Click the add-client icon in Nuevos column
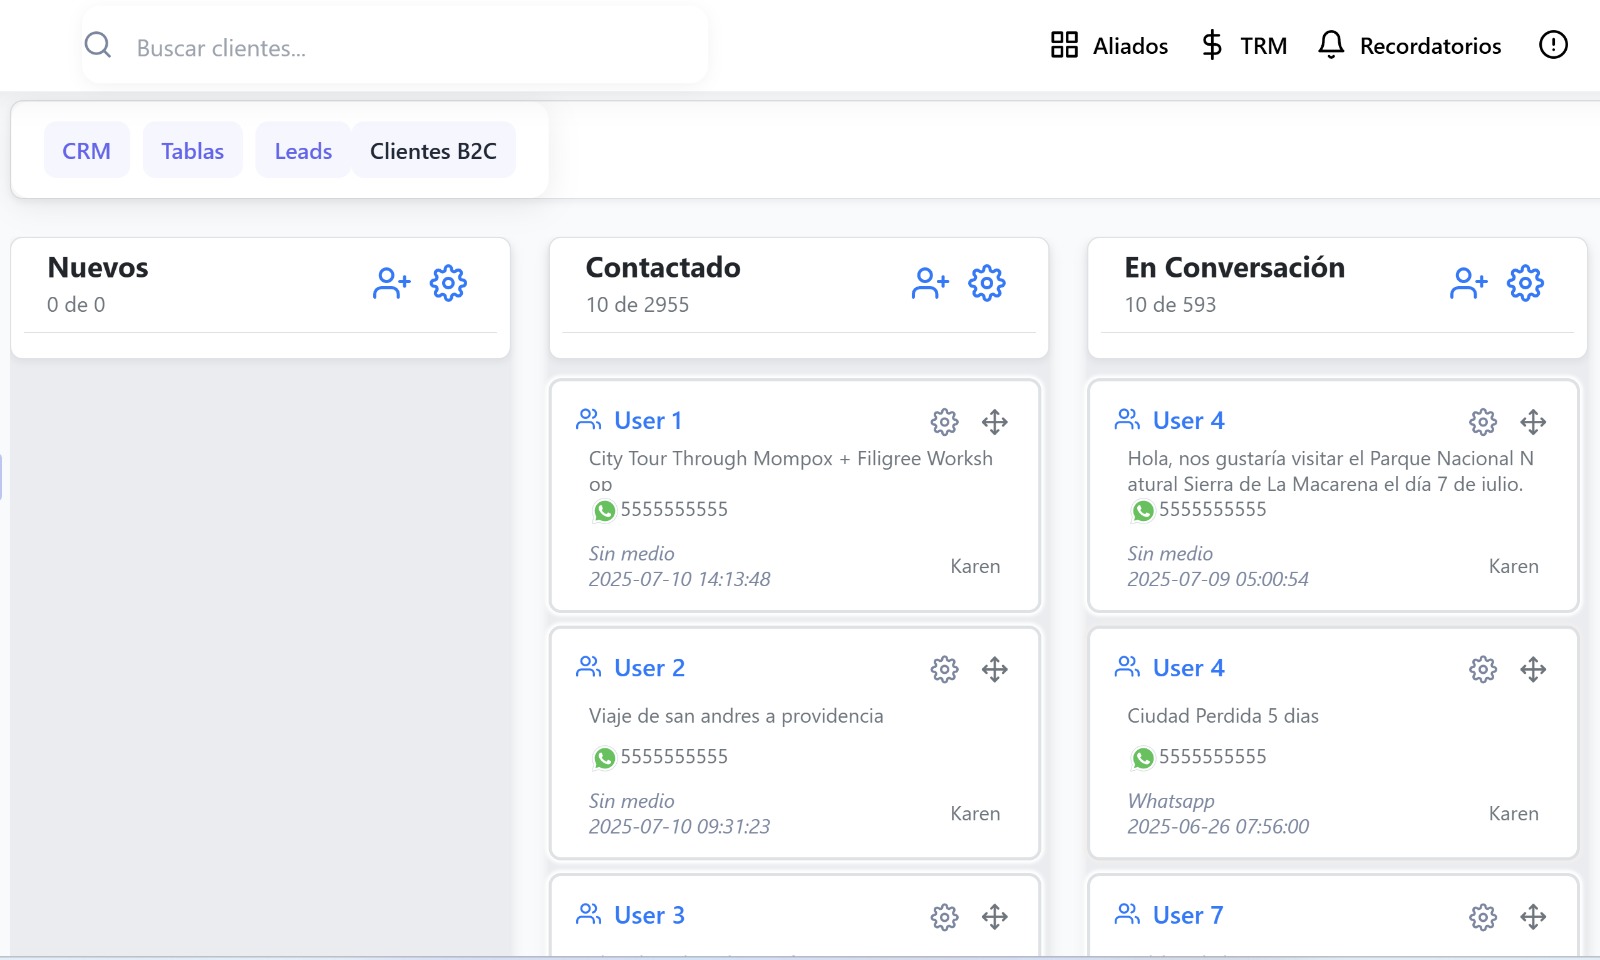This screenshot has height=960, width=1600. [x=391, y=284]
